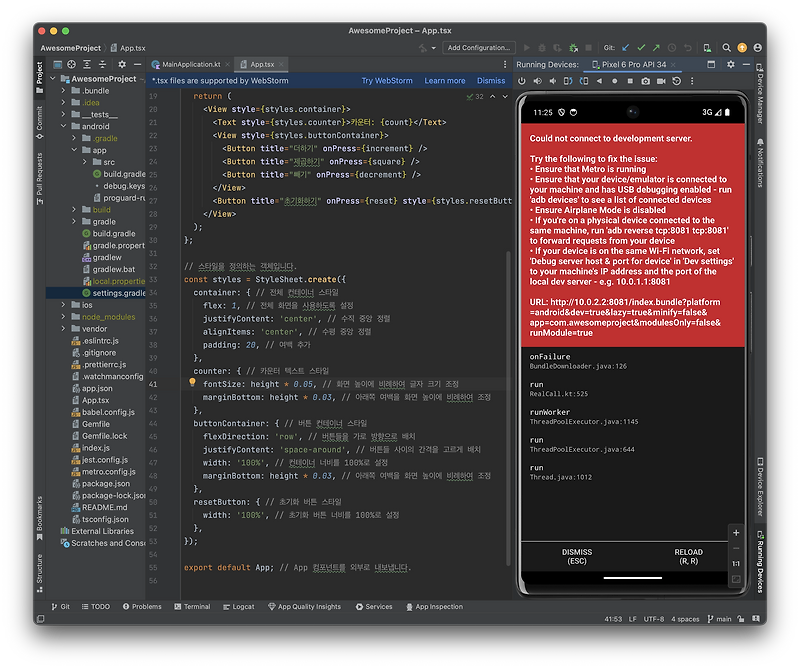Start emulator screen recording video icon
Image resolution: width=800 pixels, height=669 pixels.
tap(661, 81)
